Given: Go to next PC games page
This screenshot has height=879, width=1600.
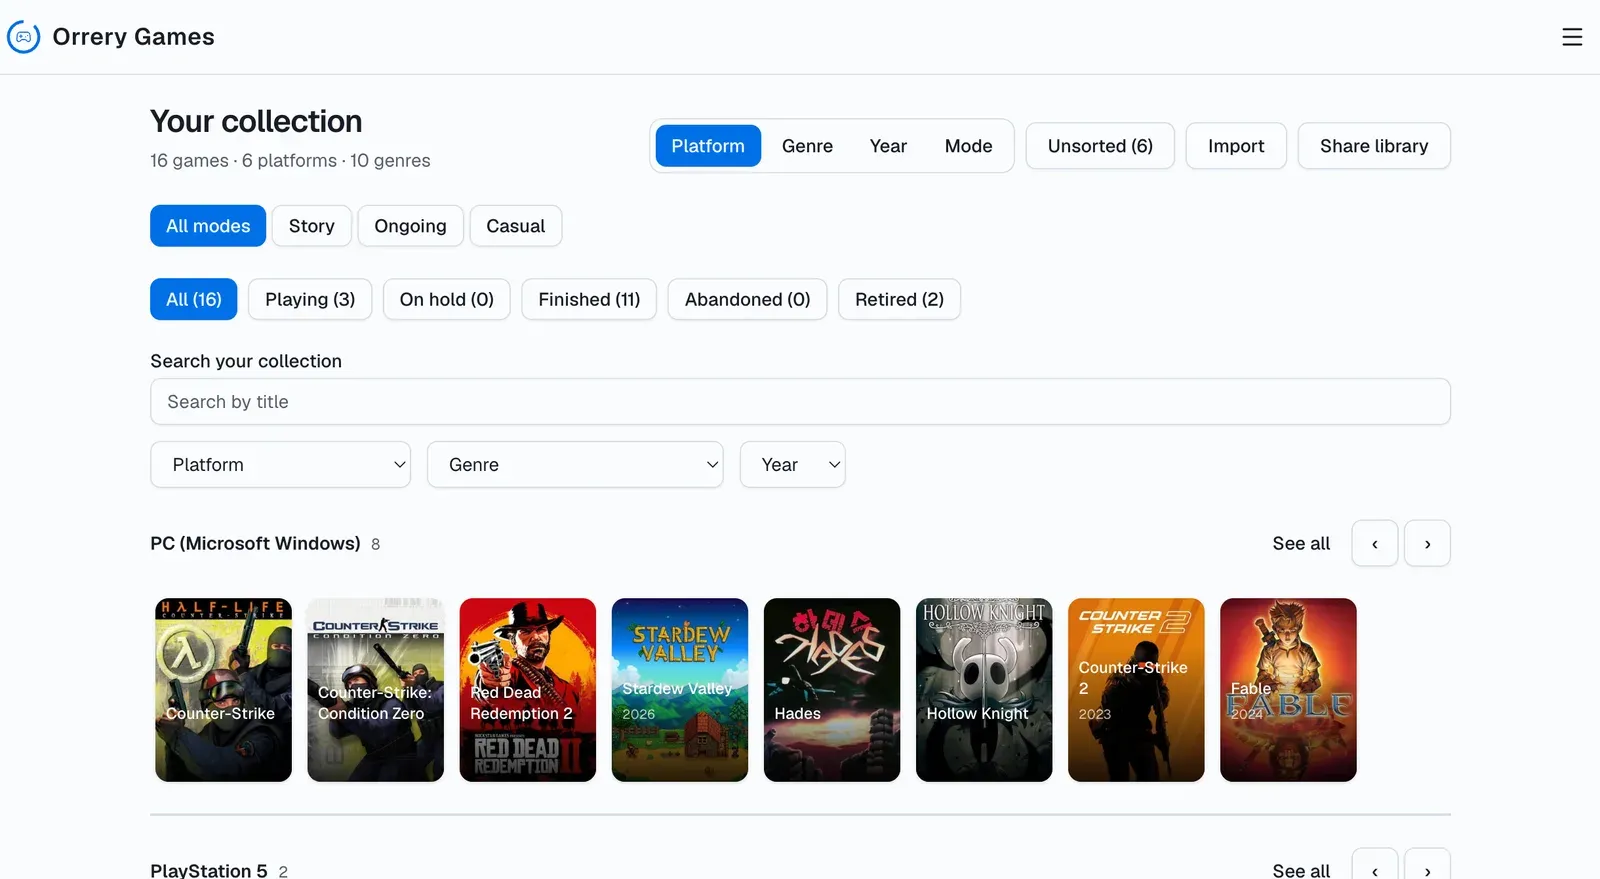Looking at the screenshot, I should pos(1427,544).
